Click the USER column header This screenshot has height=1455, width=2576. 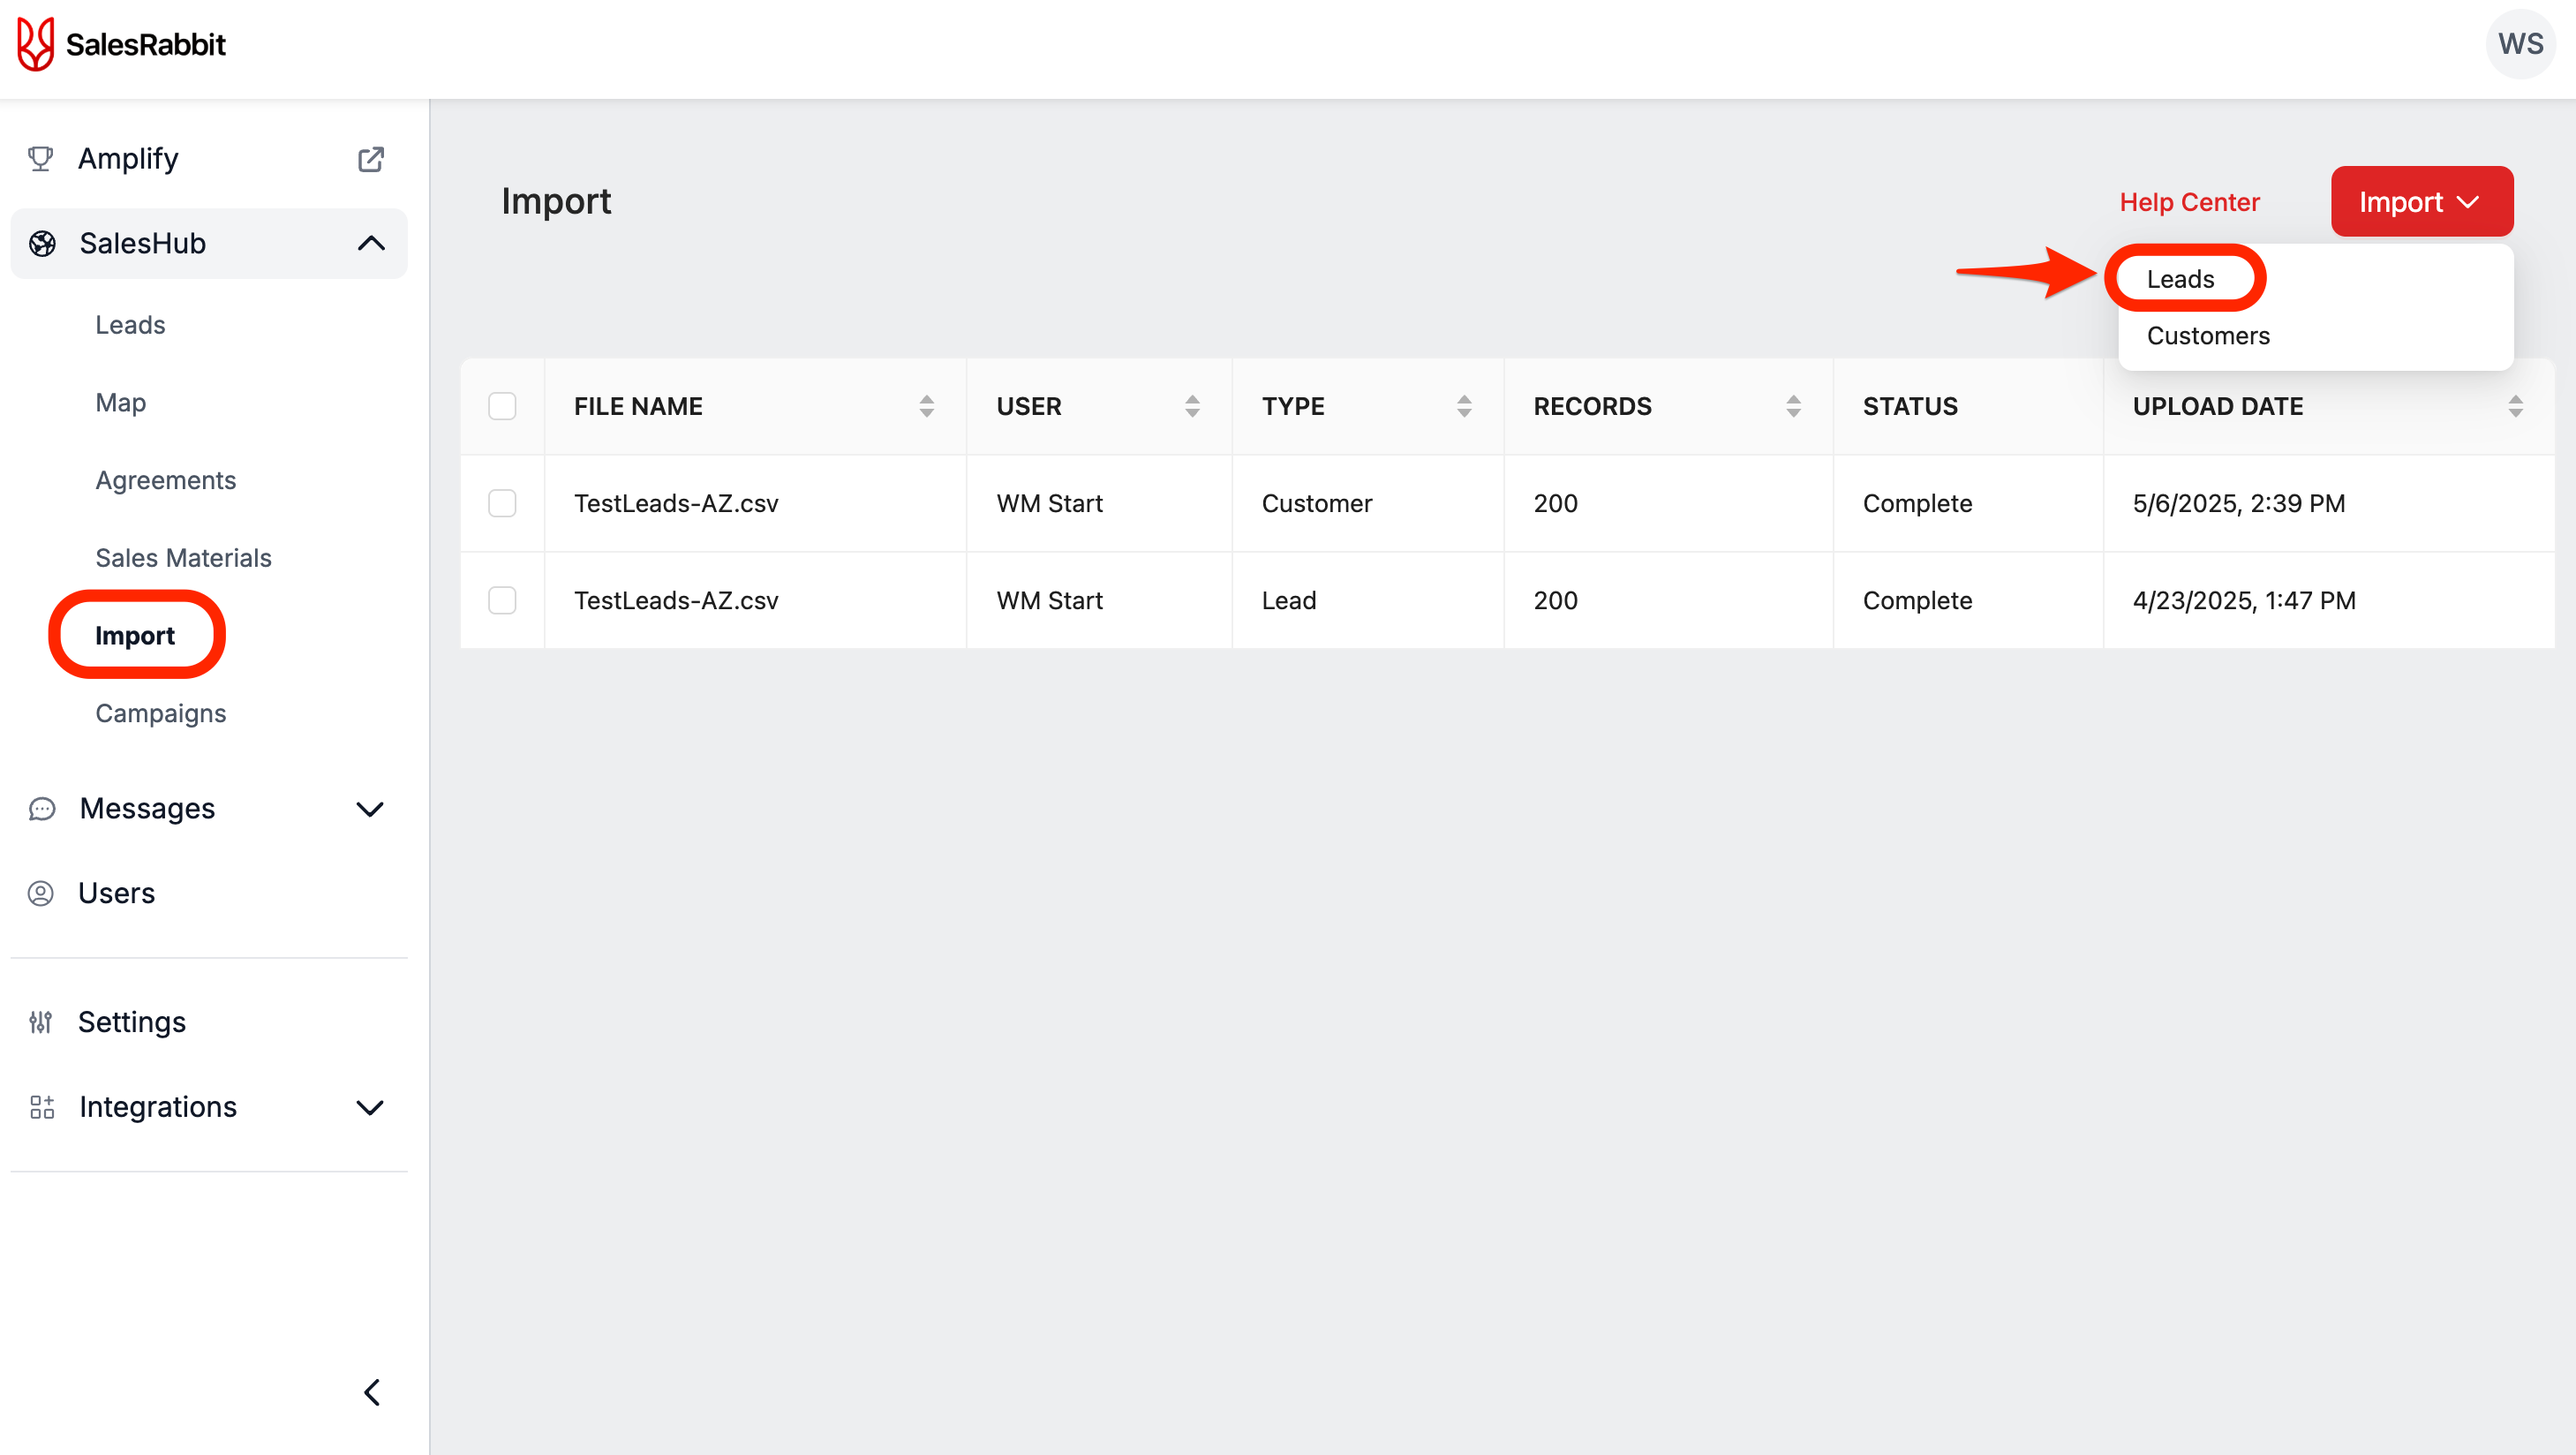(1028, 406)
